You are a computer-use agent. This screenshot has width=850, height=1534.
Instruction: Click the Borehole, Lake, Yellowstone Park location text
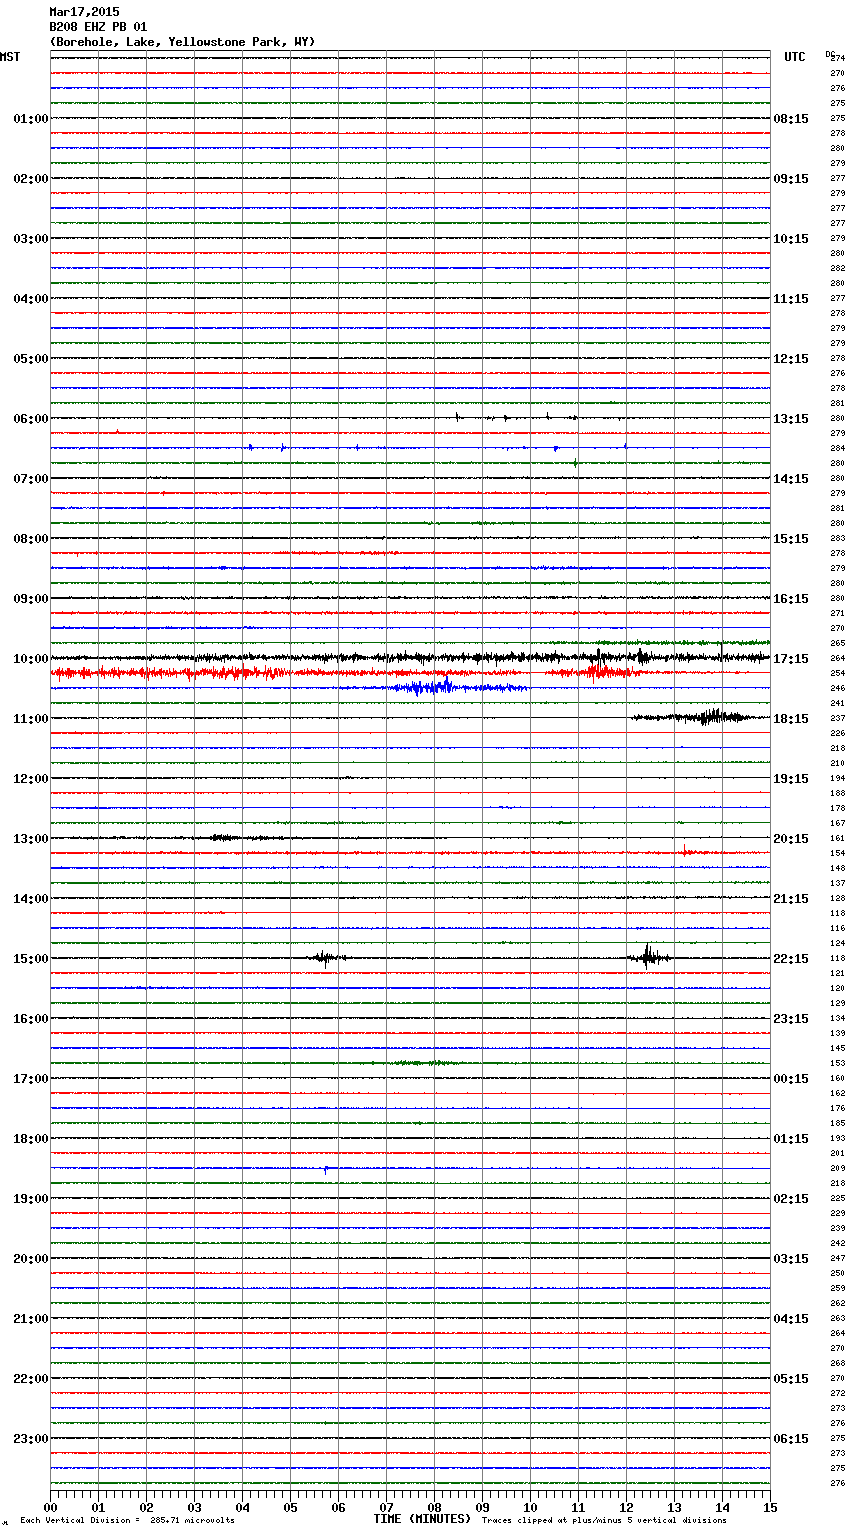[x=182, y=42]
